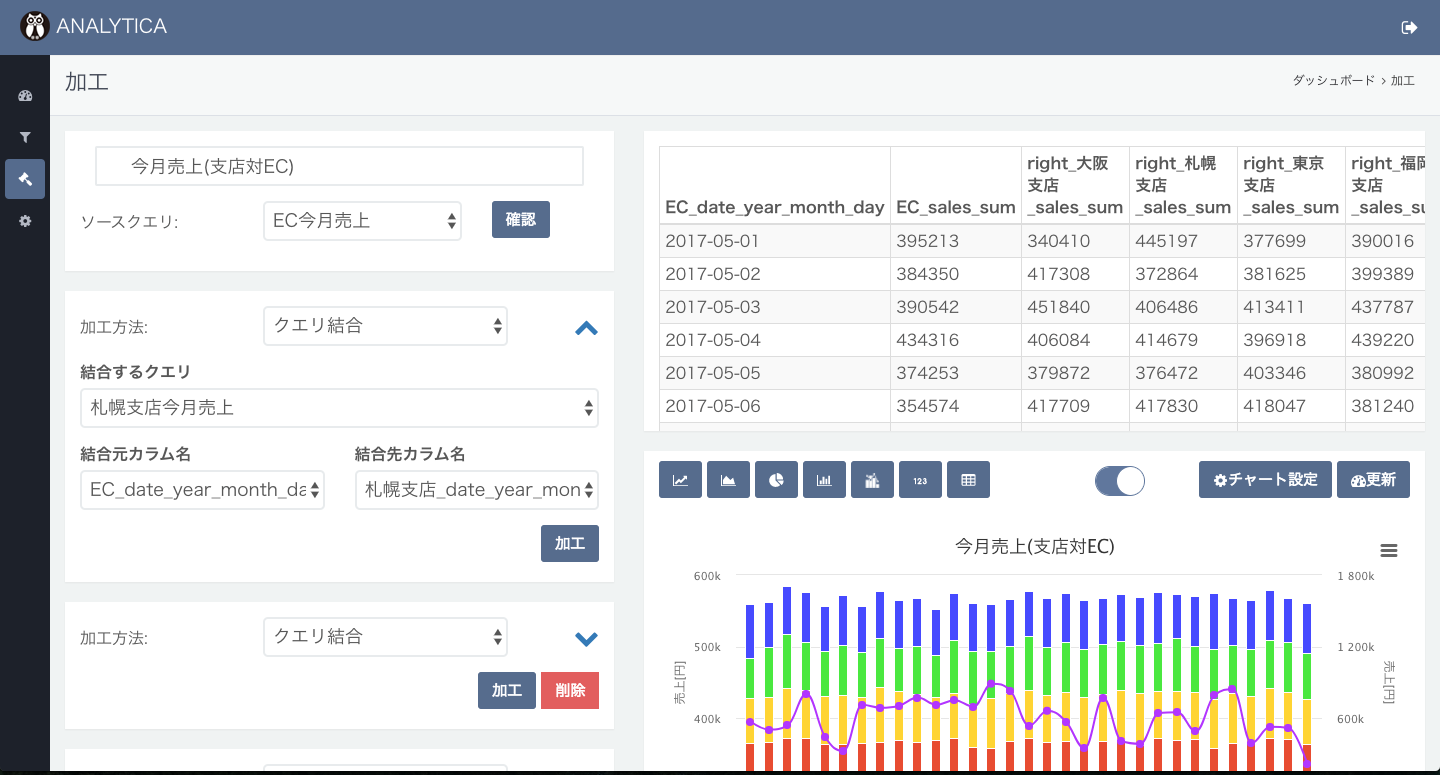Expand the second 加工 panel chevron
1440x775 pixels.
pyautogui.click(x=586, y=639)
